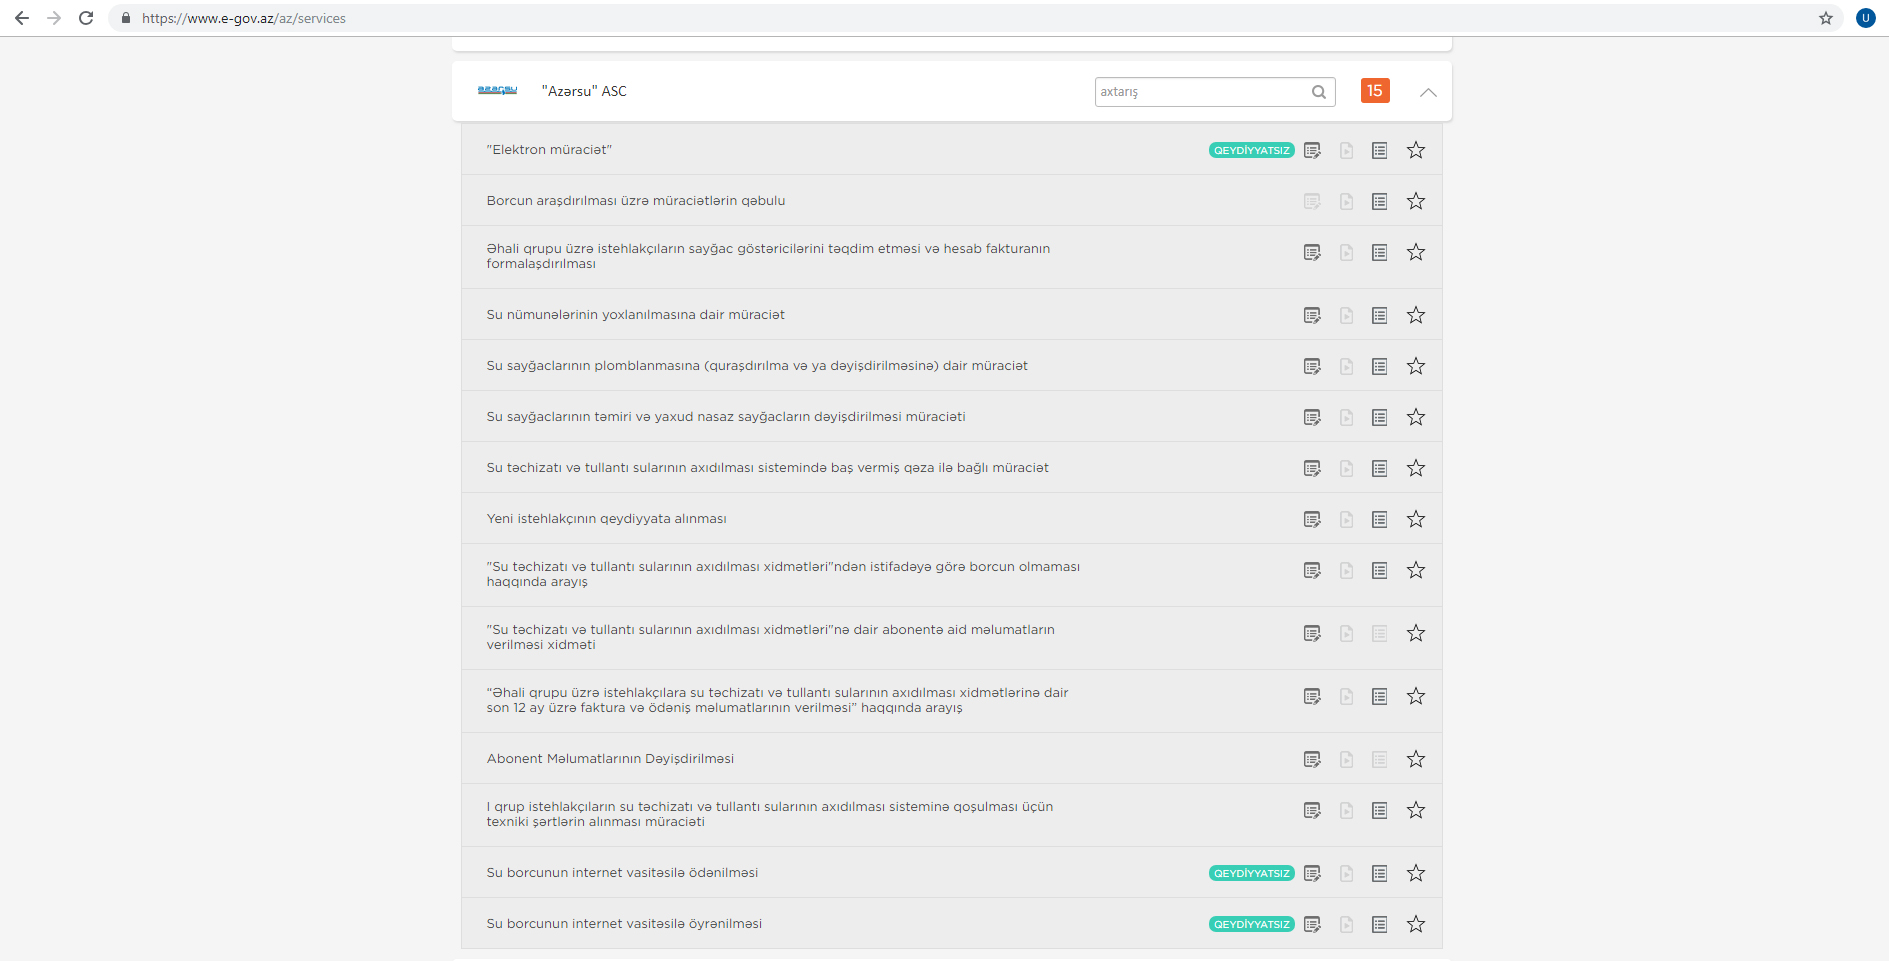
Task: Open the details list icon for "Elektron müraciət"
Action: [1380, 150]
